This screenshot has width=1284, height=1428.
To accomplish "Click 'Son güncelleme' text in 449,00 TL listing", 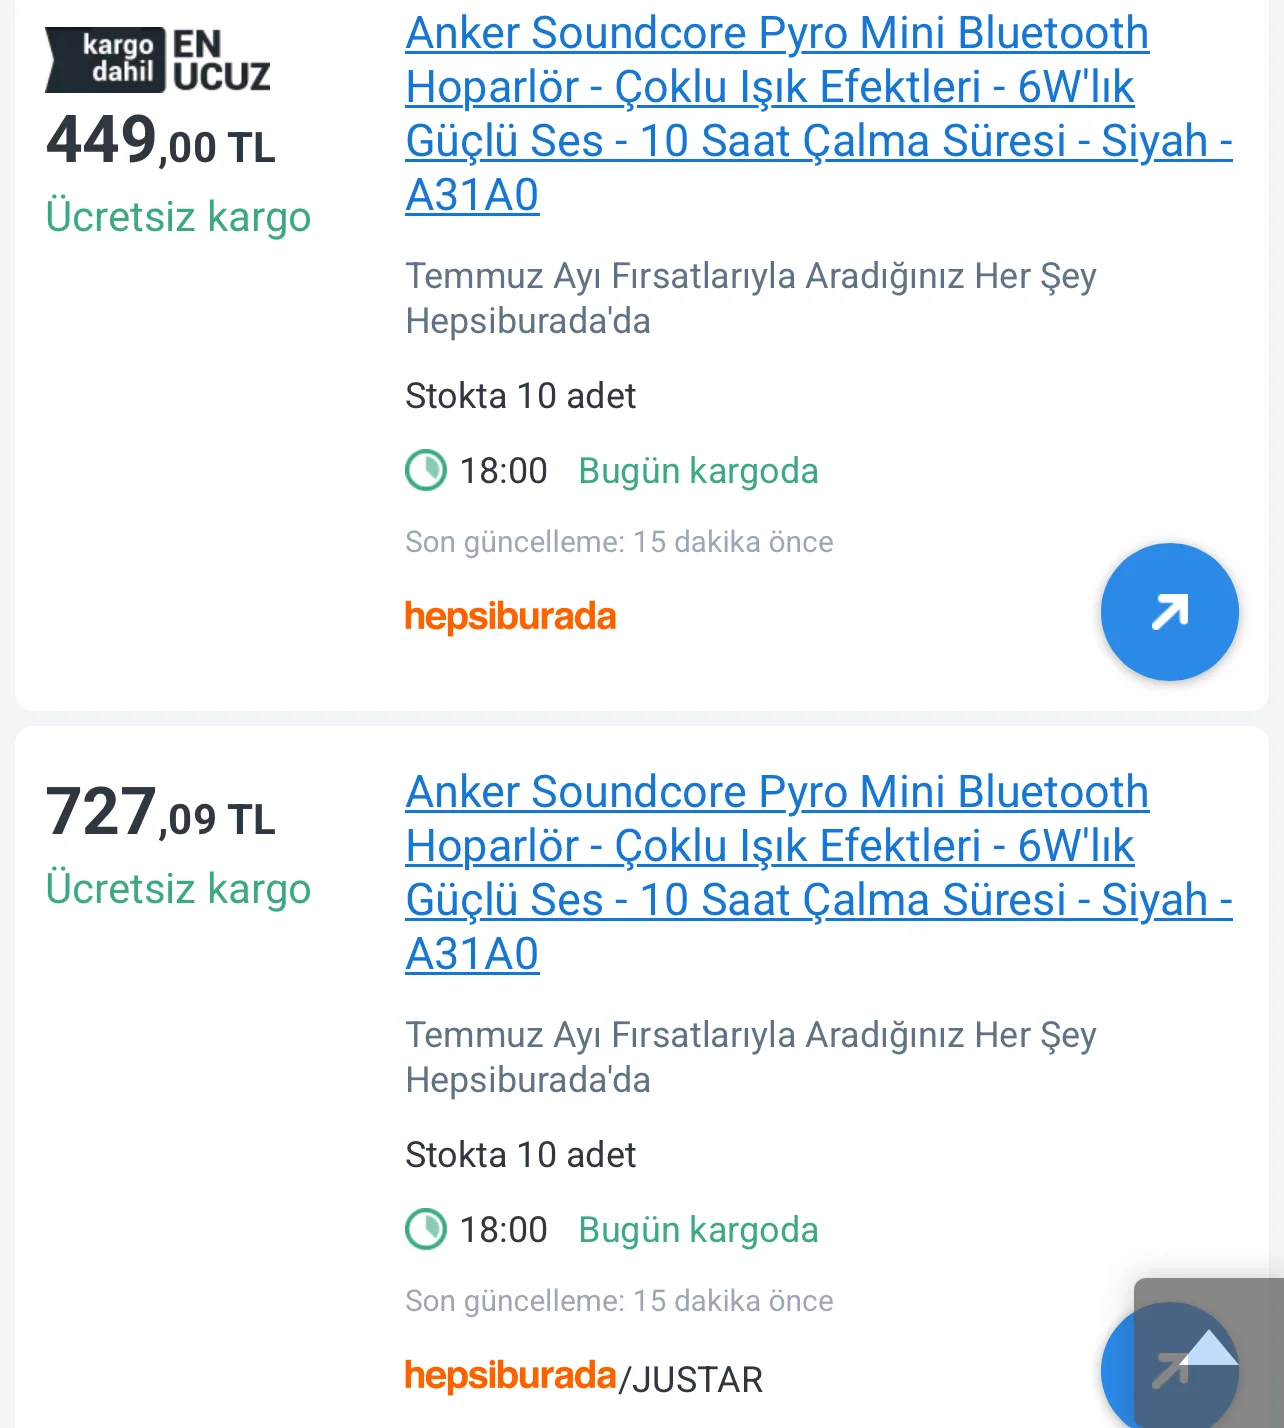I will (619, 542).
